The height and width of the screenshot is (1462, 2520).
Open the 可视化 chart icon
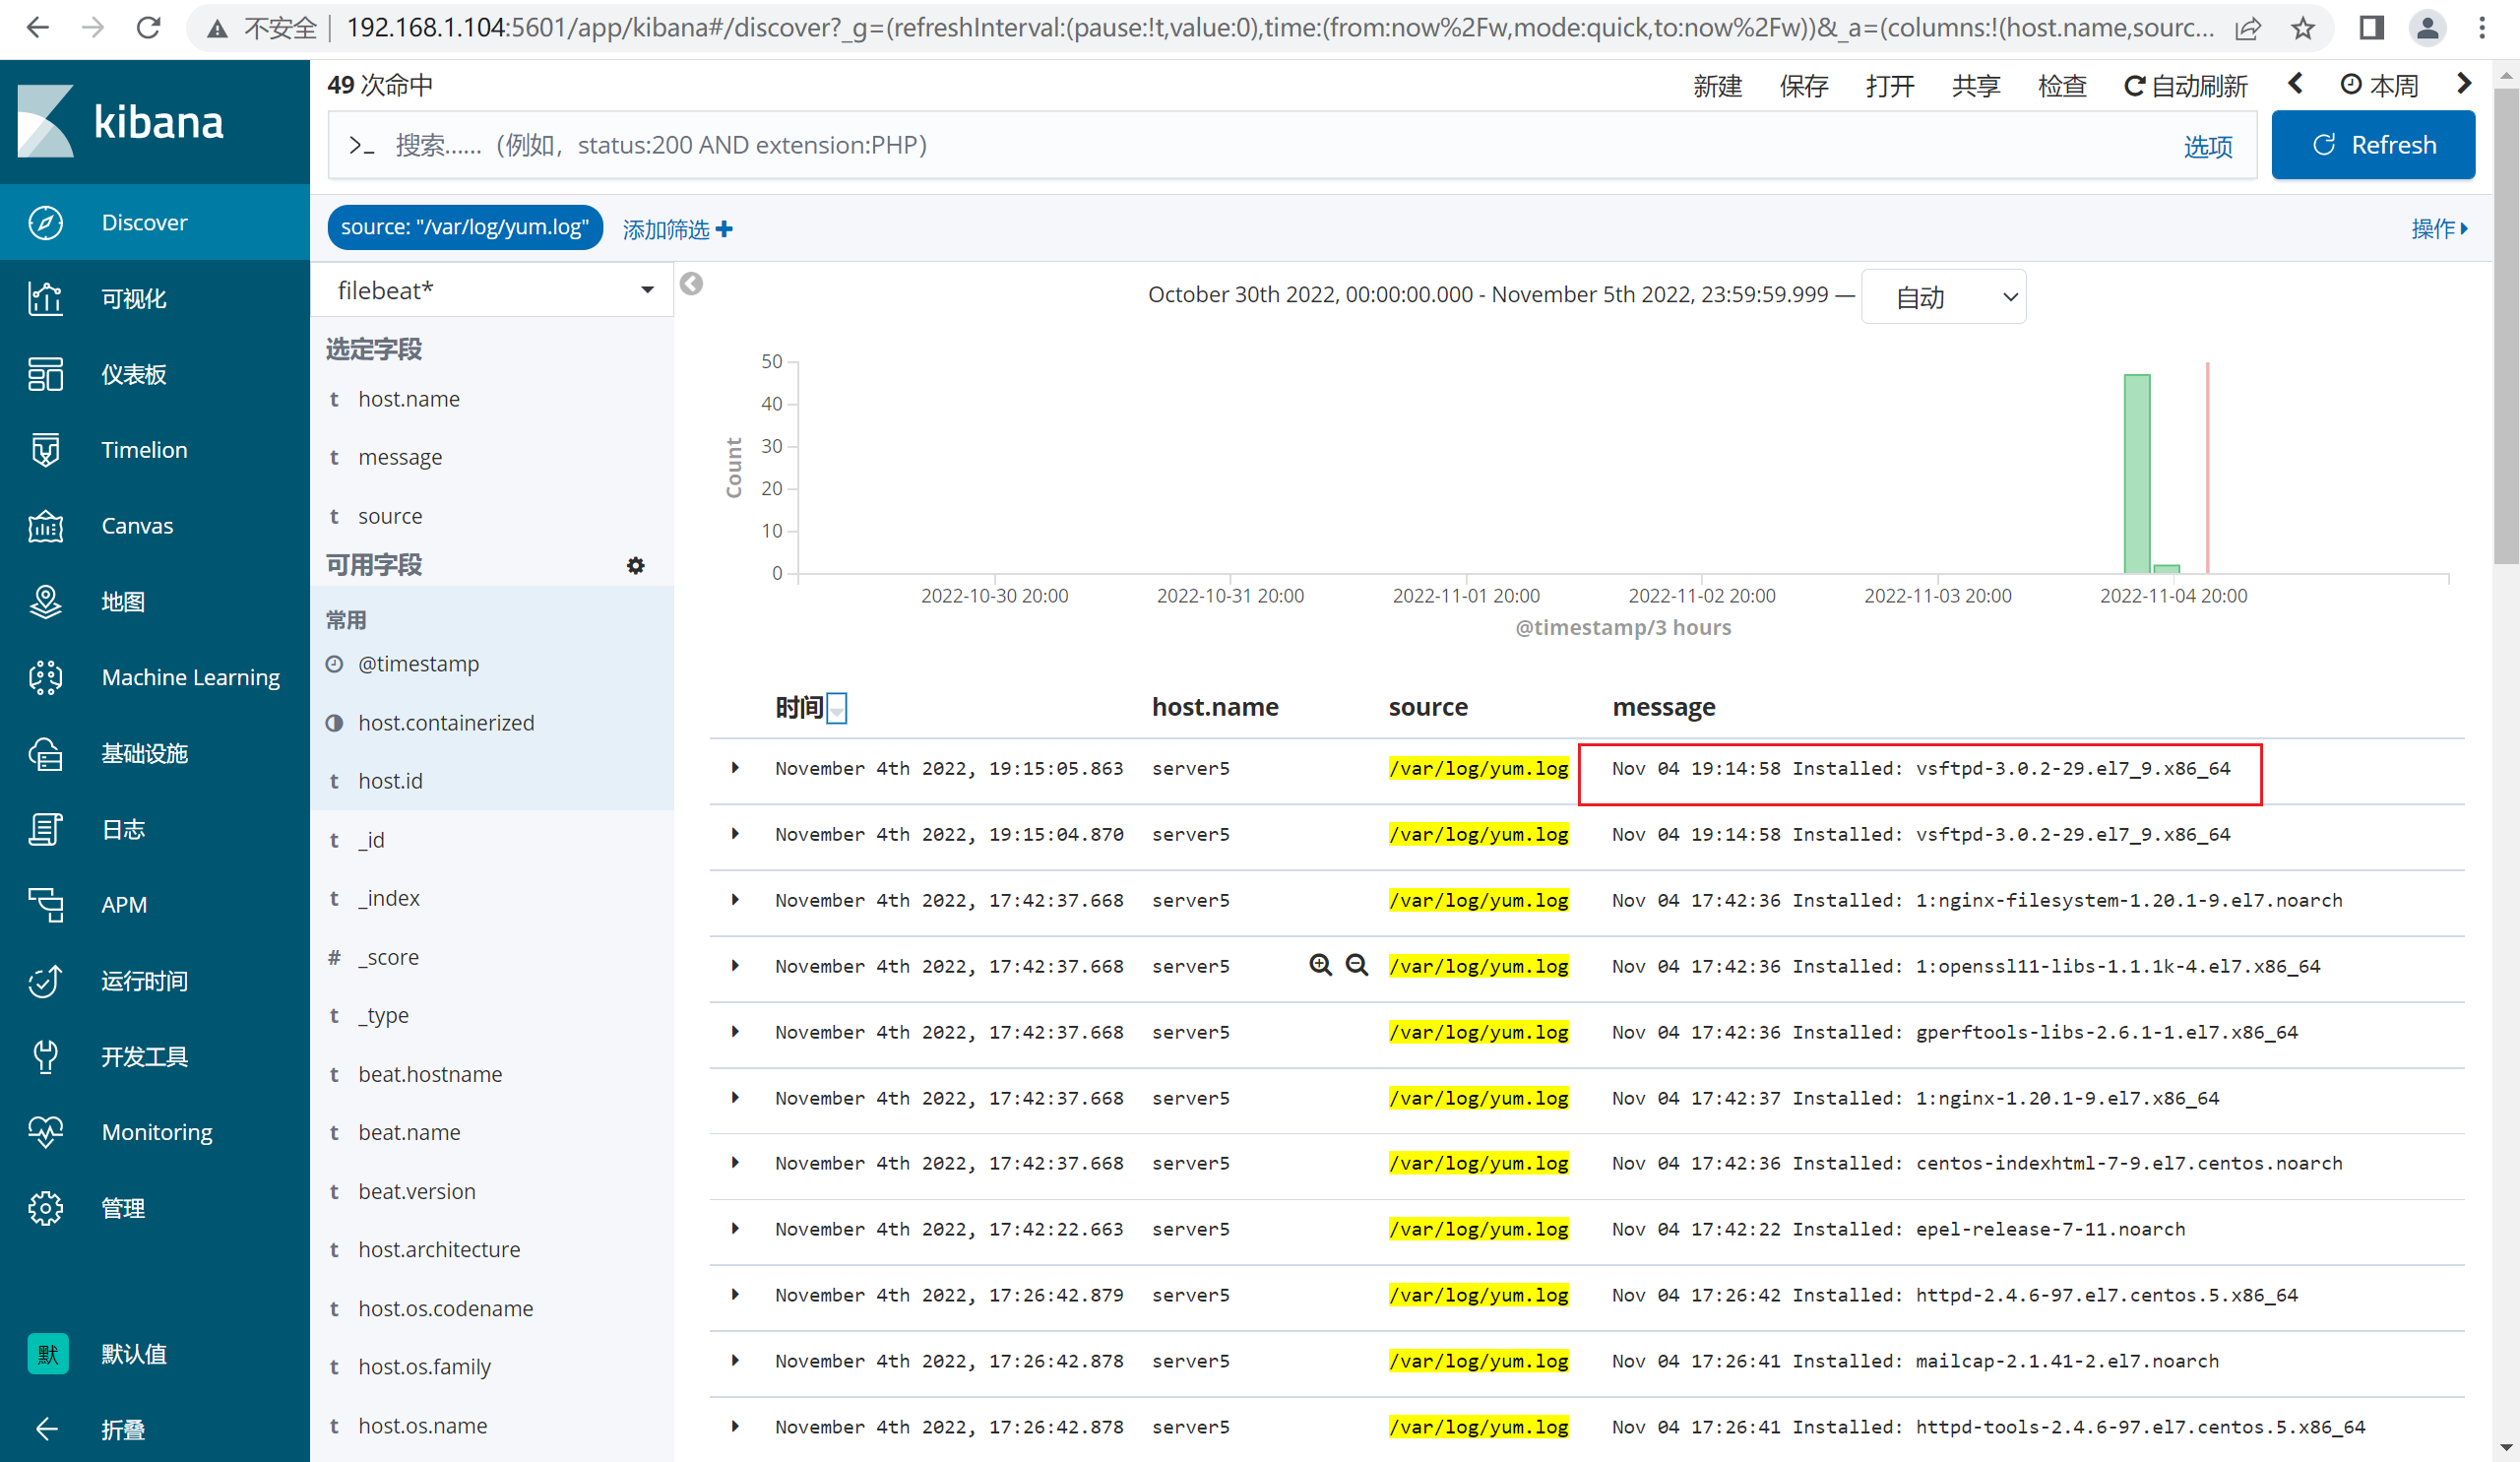(x=46, y=298)
